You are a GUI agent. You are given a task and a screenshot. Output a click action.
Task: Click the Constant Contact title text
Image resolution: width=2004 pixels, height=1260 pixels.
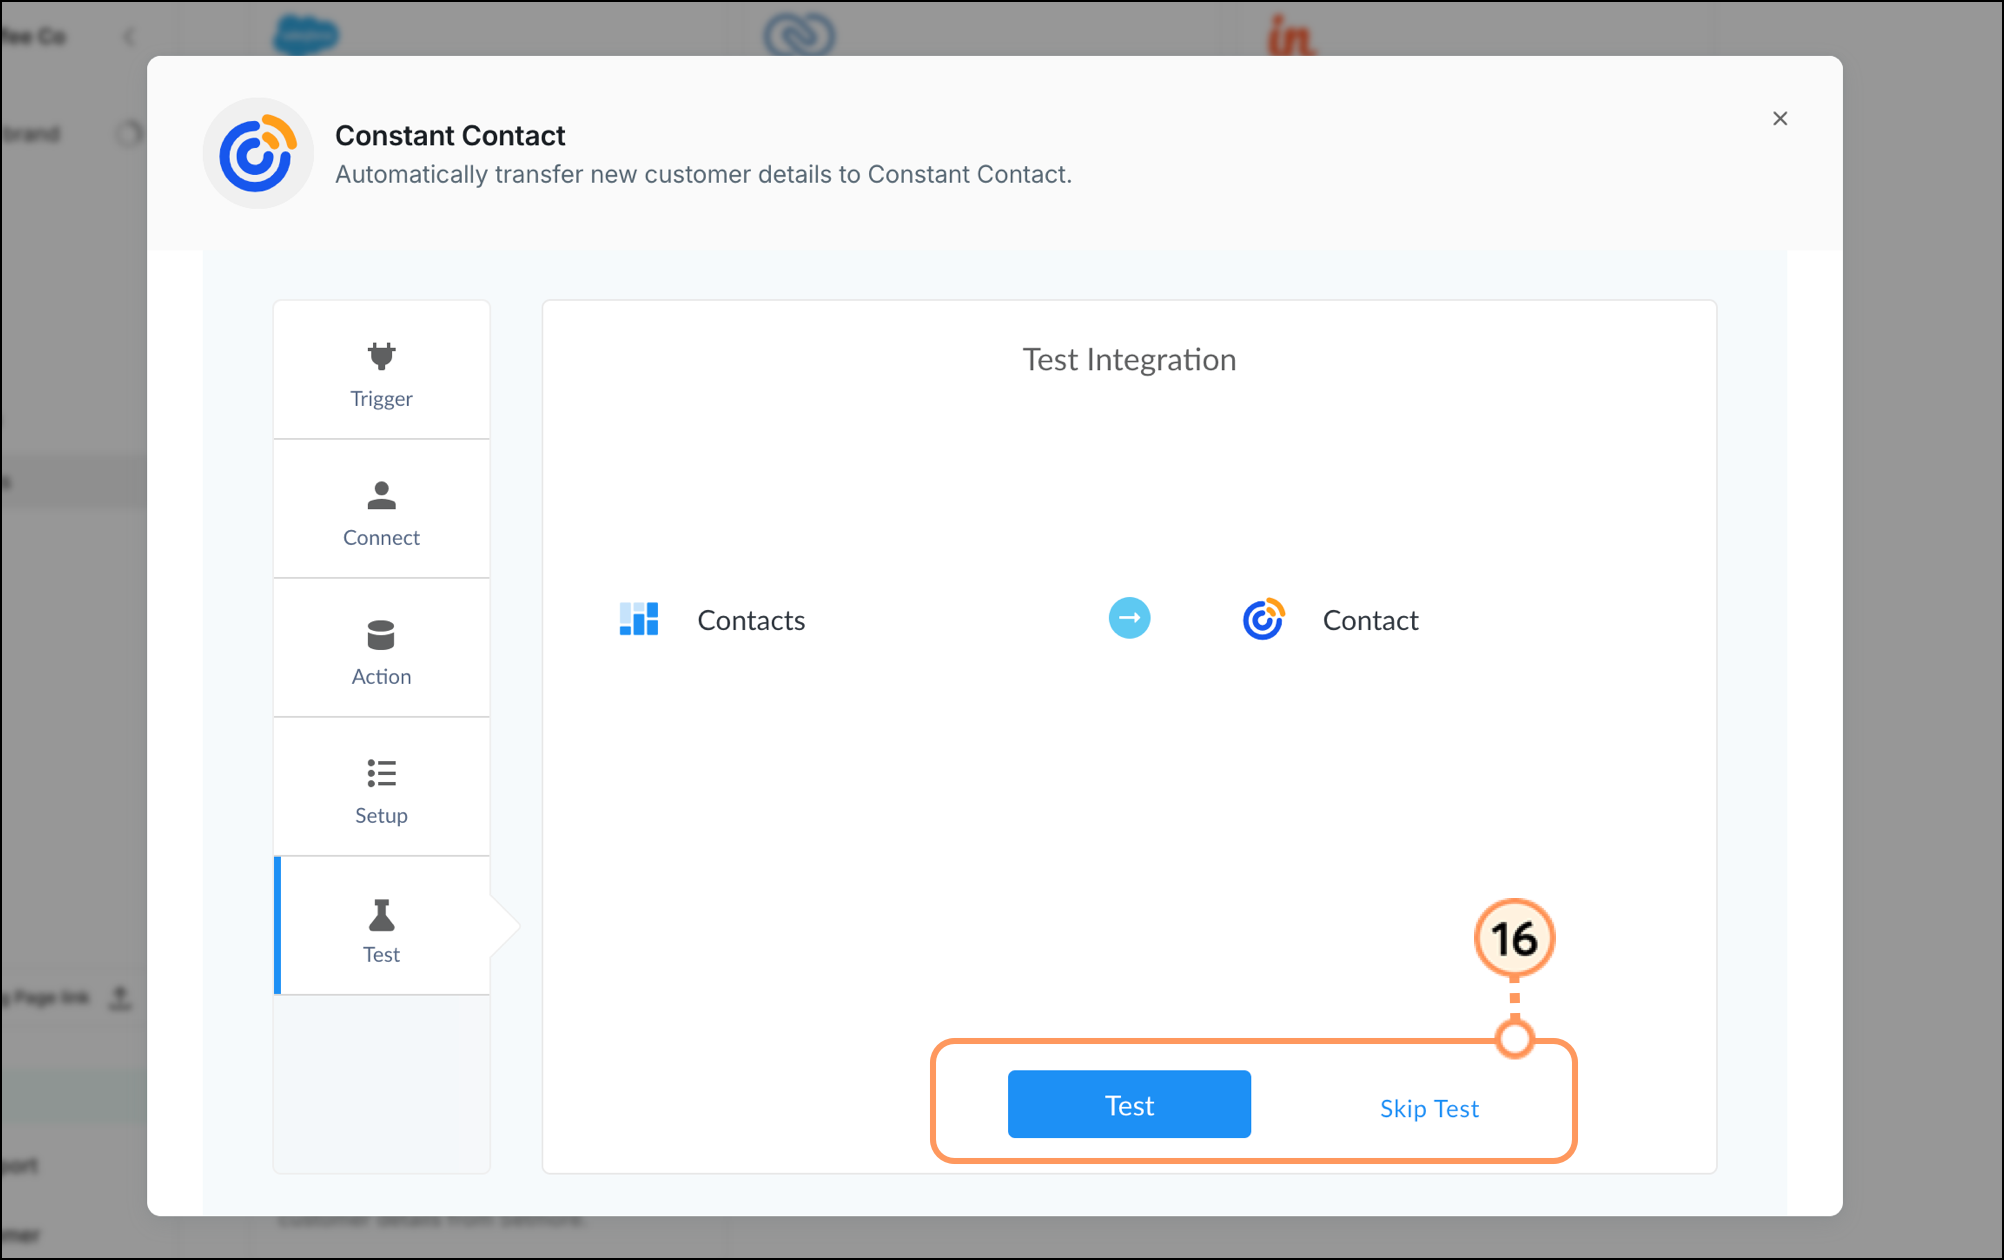click(450, 135)
